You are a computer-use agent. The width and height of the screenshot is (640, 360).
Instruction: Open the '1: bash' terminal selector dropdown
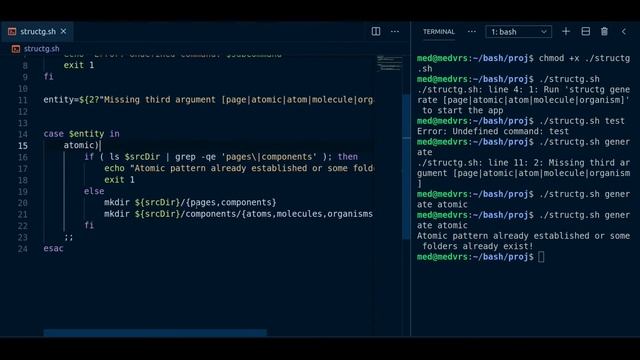click(x=518, y=32)
